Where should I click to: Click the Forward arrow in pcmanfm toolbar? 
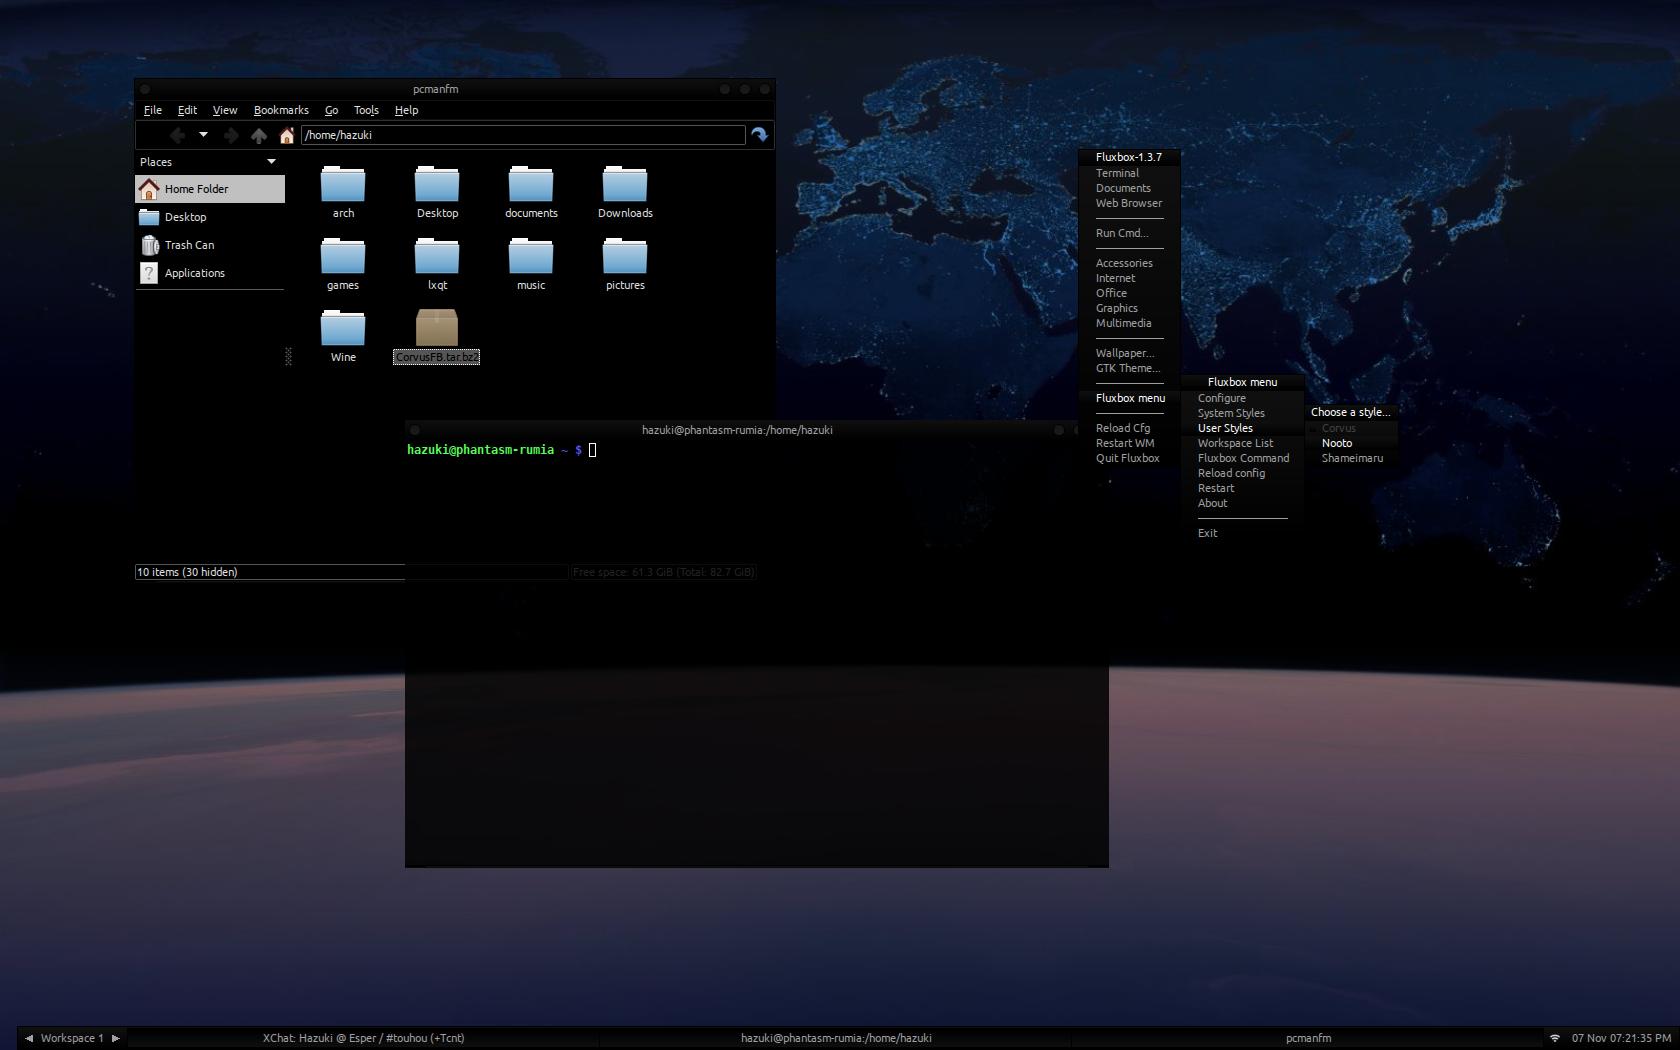click(x=231, y=135)
